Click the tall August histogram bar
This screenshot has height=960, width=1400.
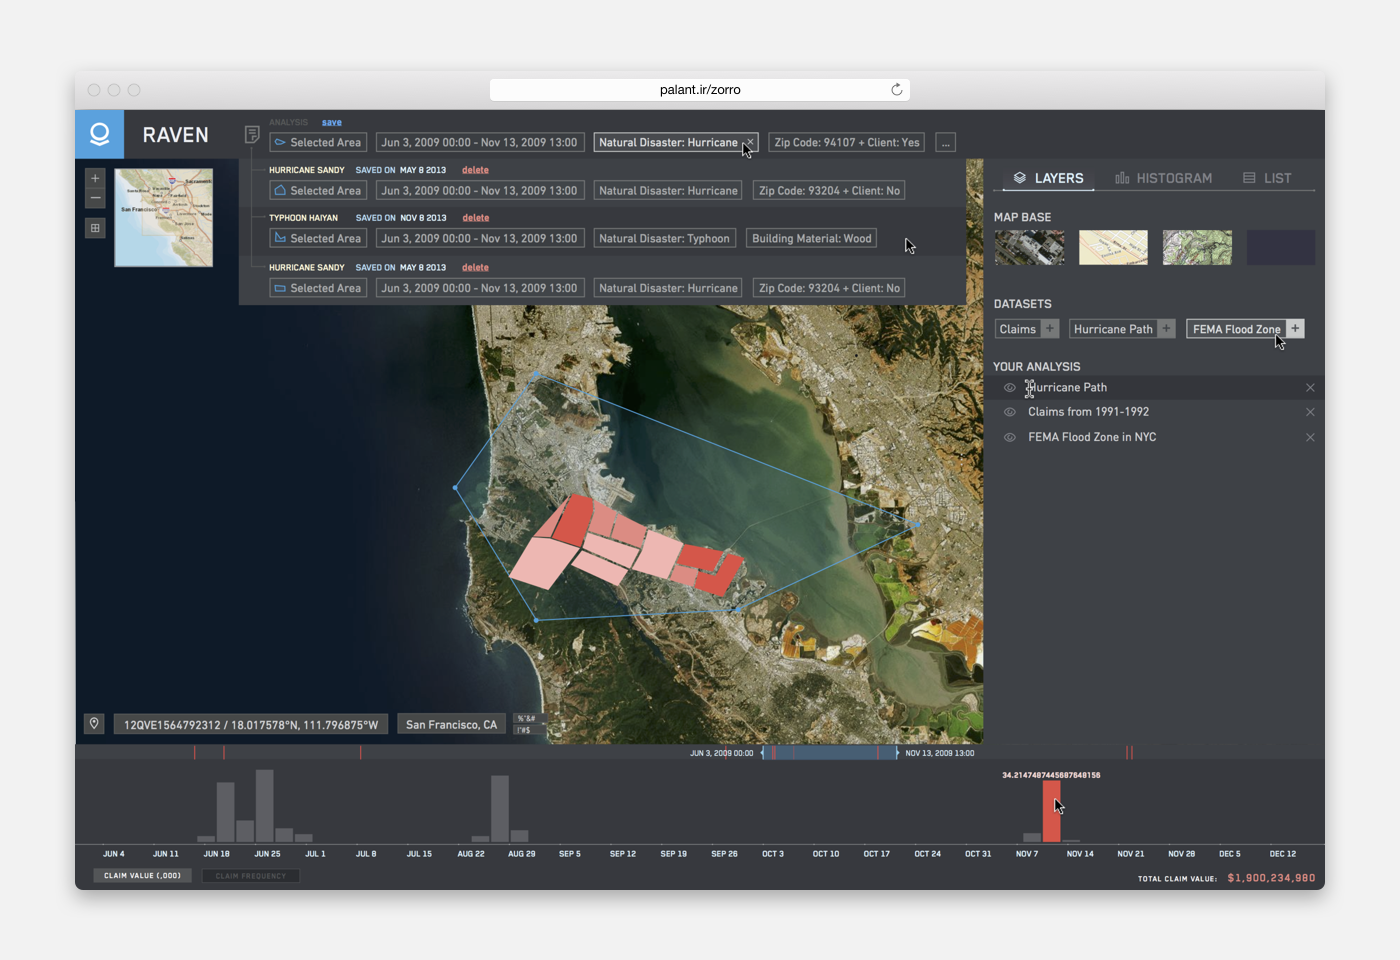500,809
